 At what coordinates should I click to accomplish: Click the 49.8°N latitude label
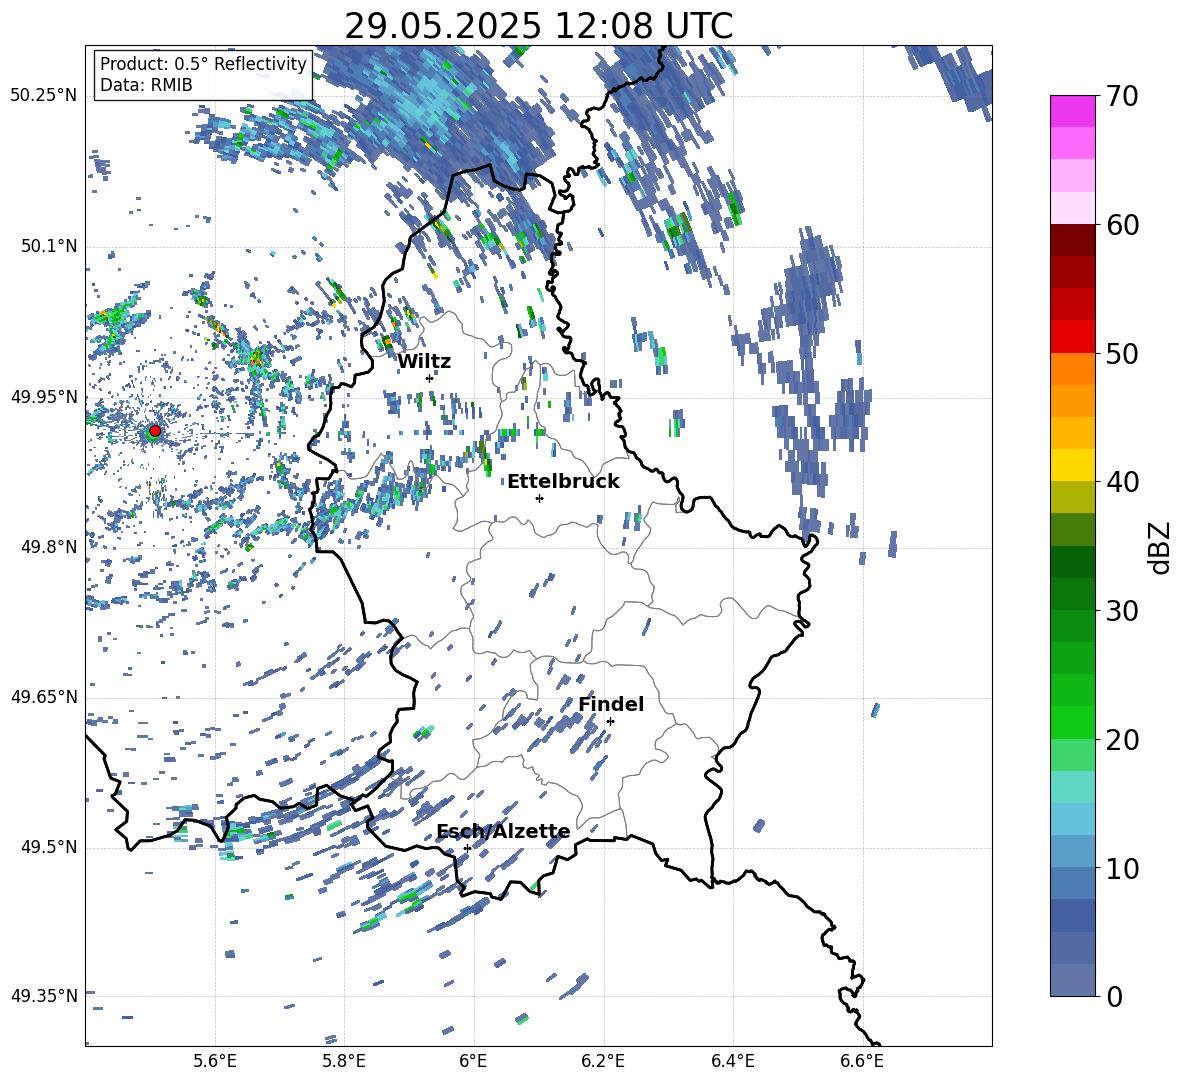49,547
